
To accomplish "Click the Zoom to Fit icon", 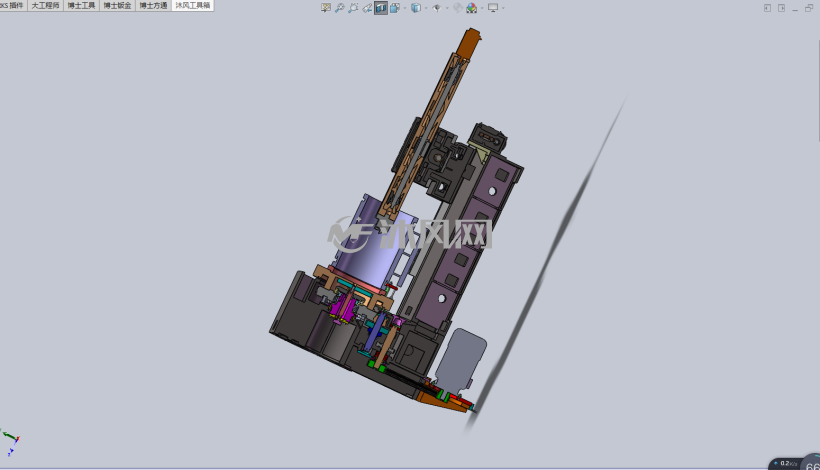I will [x=339, y=8].
